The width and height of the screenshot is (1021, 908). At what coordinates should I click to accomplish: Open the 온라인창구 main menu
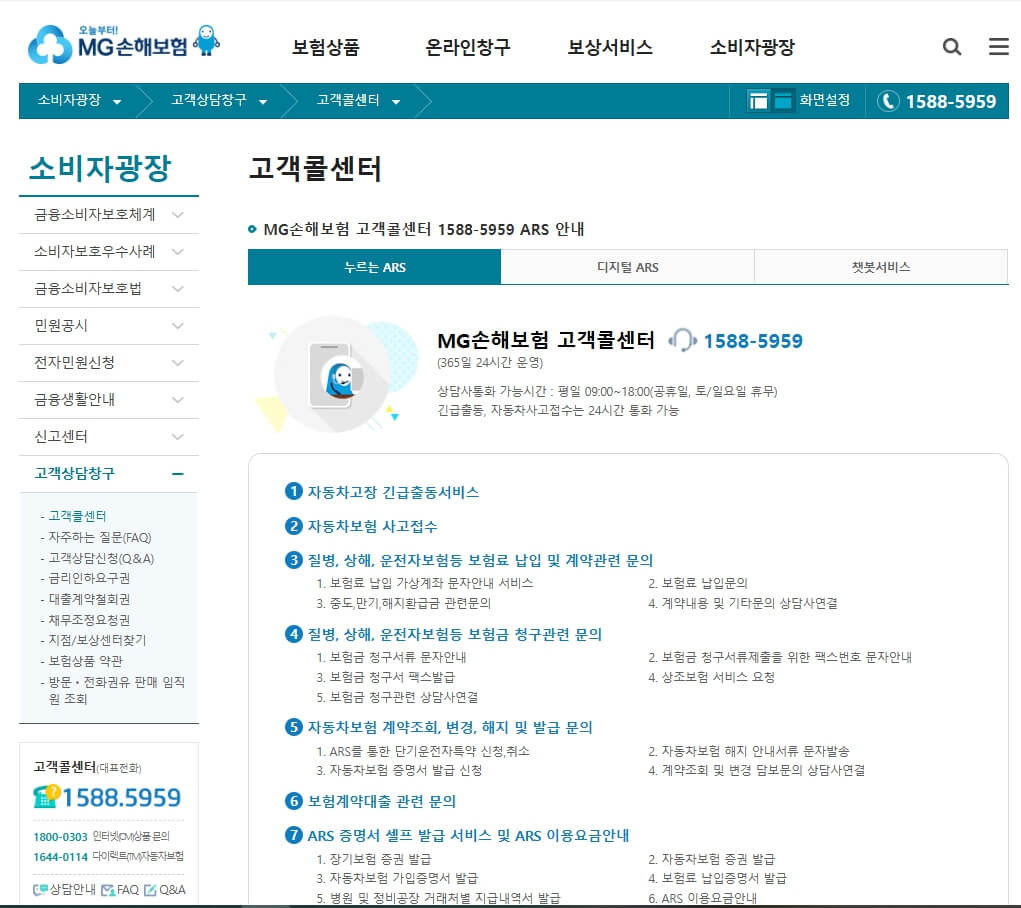coord(468,47)
